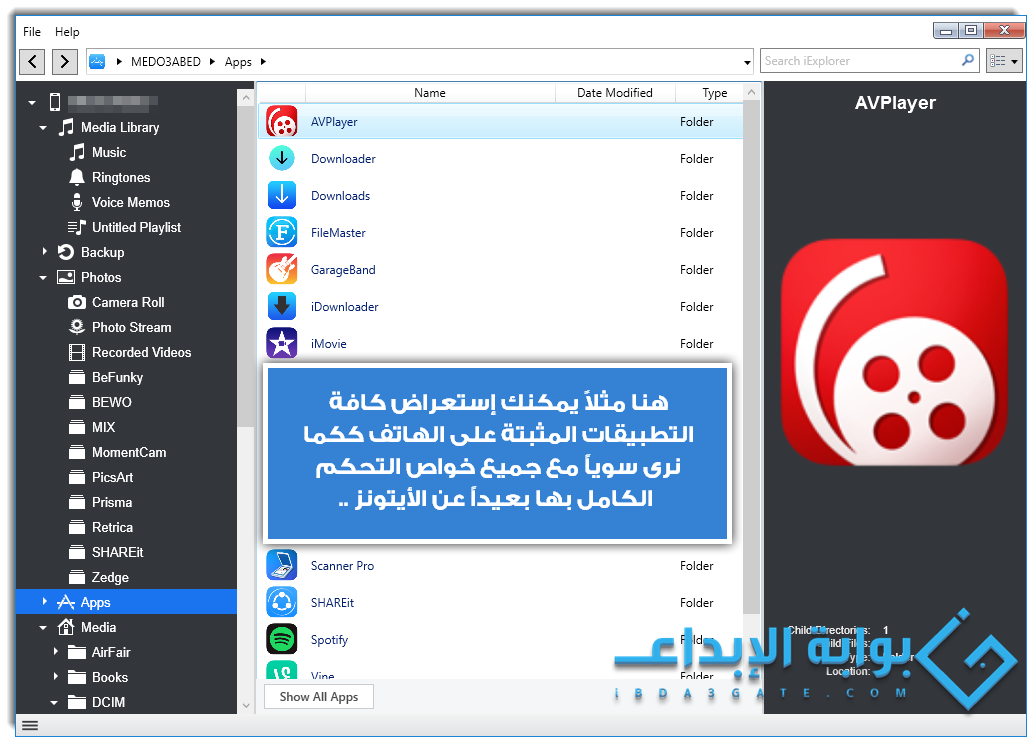Image resolution: width=1027 pixels, height=737 pixels.
Task: Click the sidebar scrollbar up arrow
Action: (246, 98)
